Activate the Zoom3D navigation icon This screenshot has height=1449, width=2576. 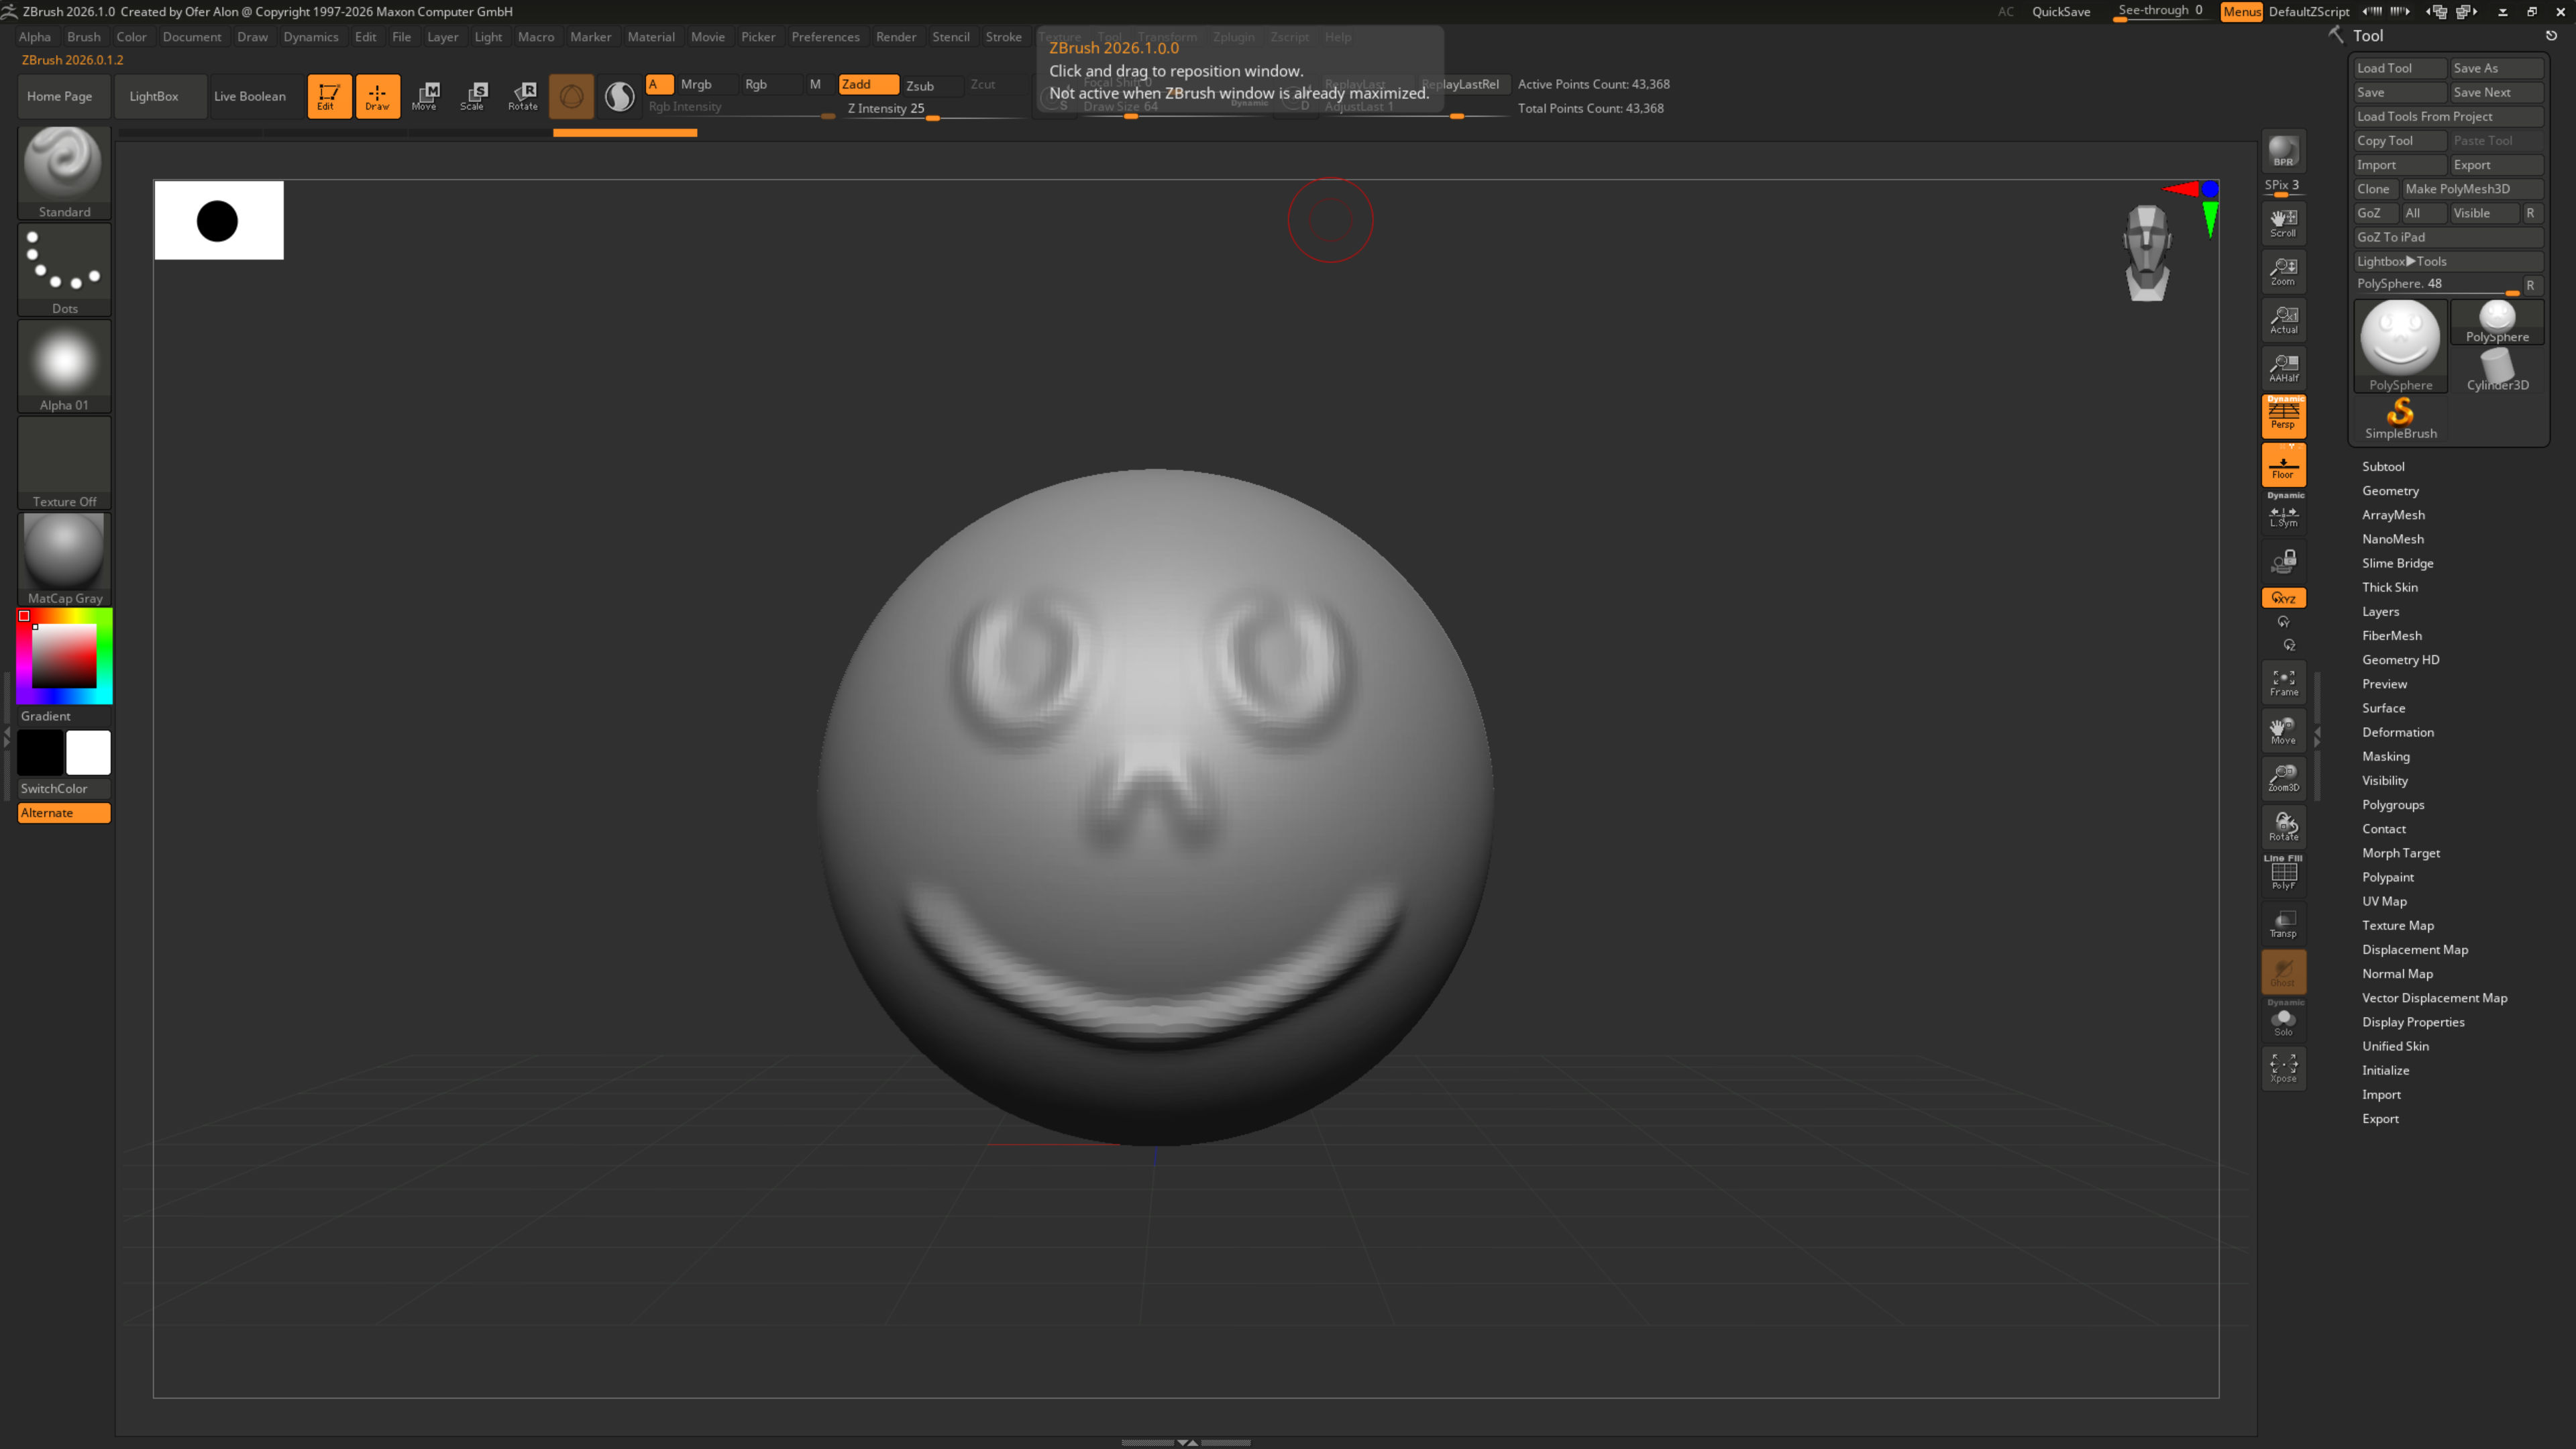pos(2283,778)
